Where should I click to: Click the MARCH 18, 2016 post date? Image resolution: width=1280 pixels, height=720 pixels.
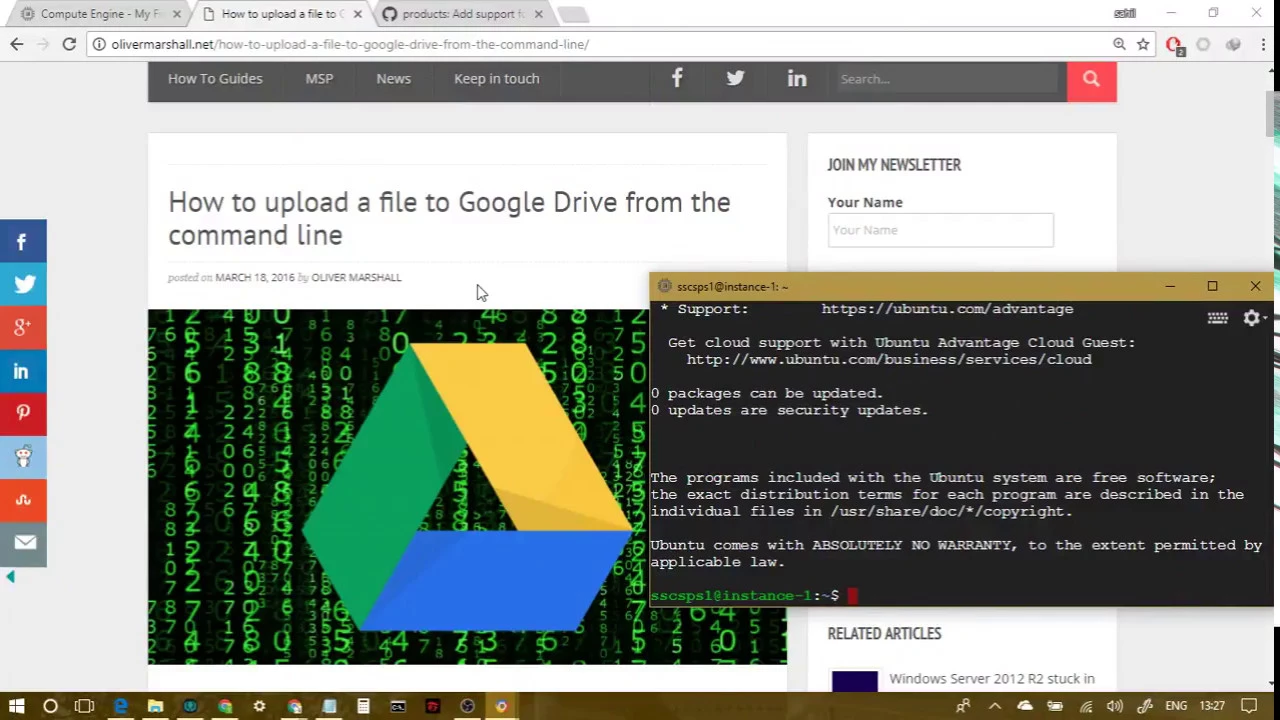tap(255, 278)
